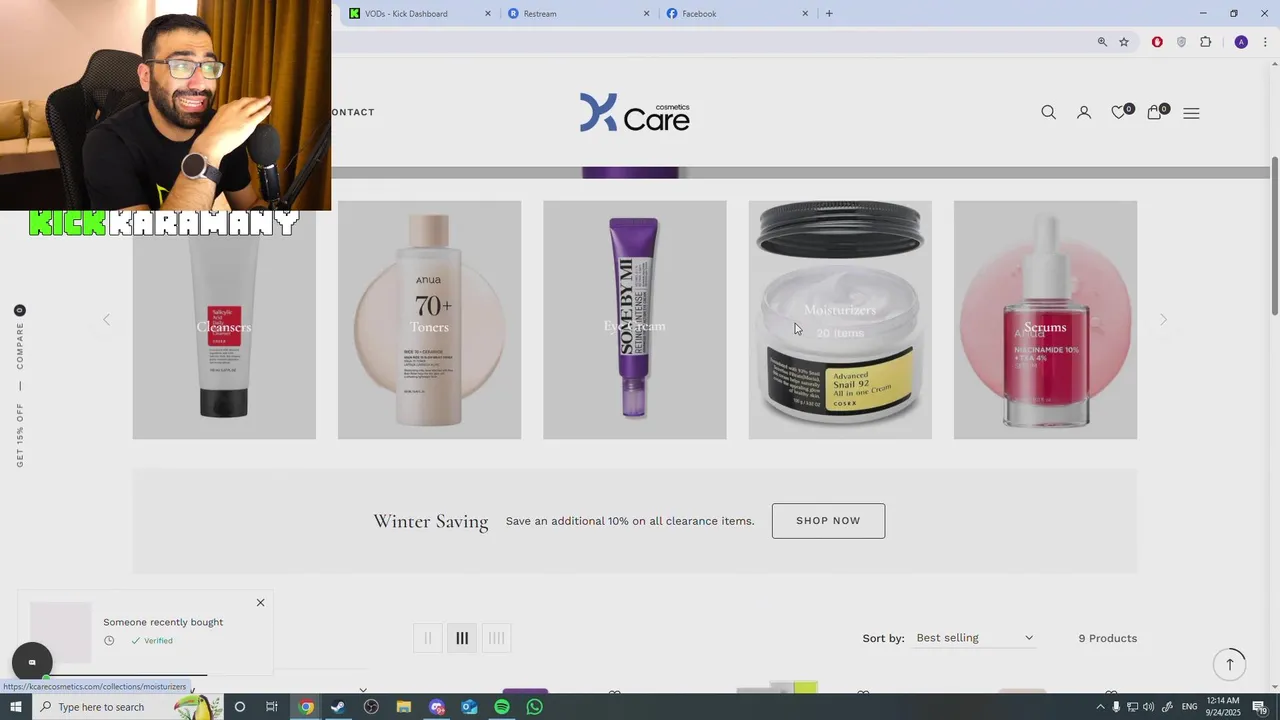
Task: Open the notification center icon
Action: [x=1260, y=707]
